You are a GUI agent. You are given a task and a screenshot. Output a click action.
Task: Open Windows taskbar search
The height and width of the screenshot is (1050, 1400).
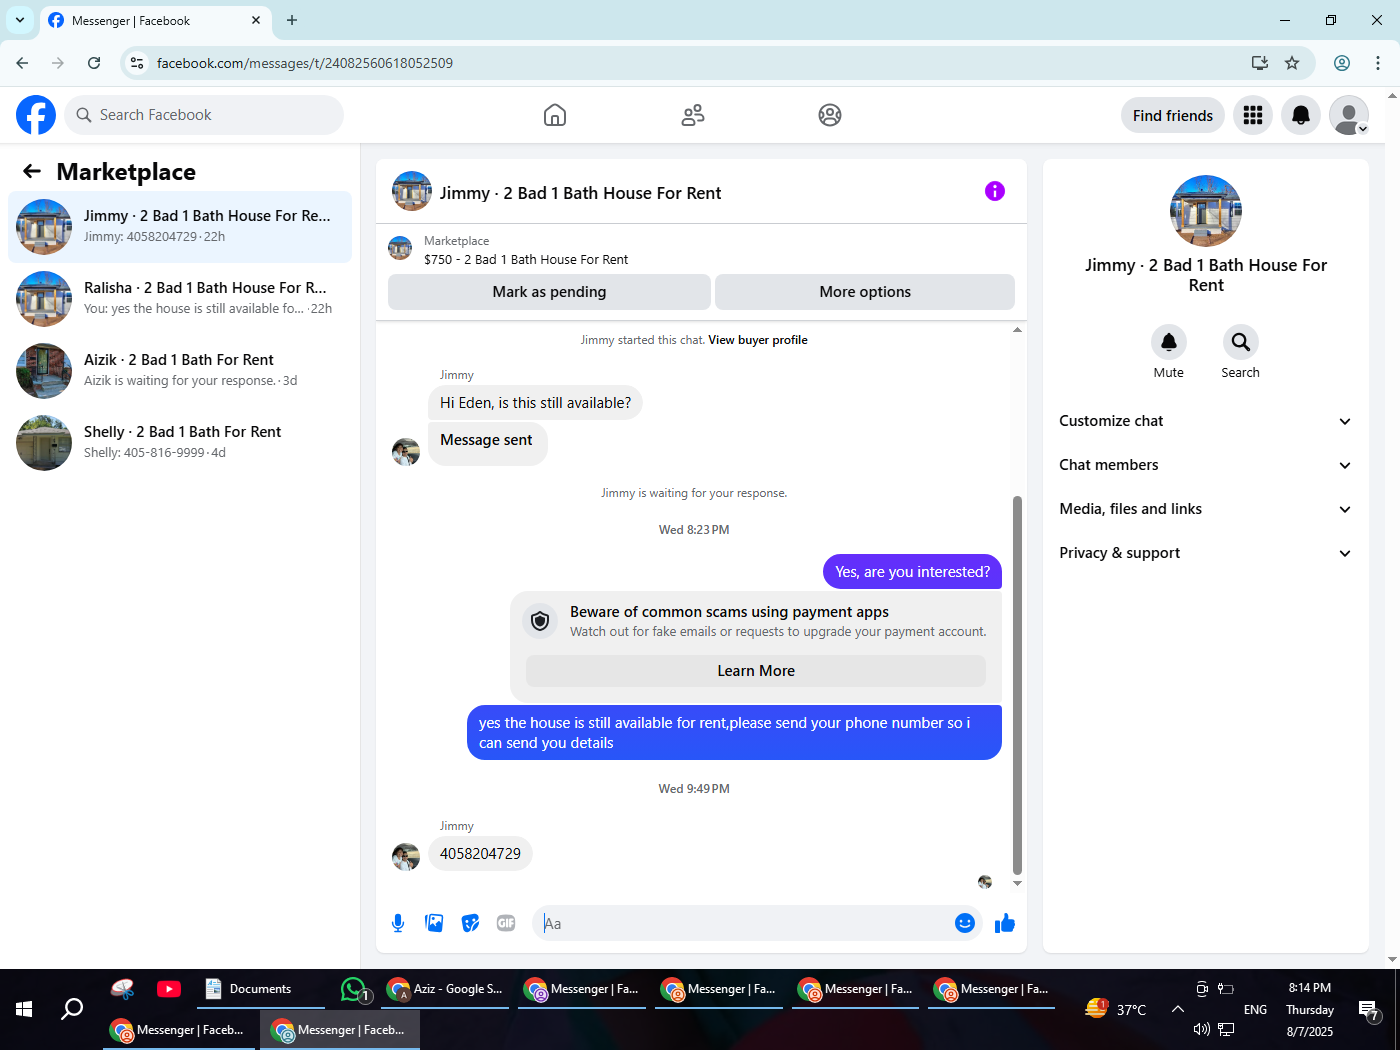pos(72,1009)
